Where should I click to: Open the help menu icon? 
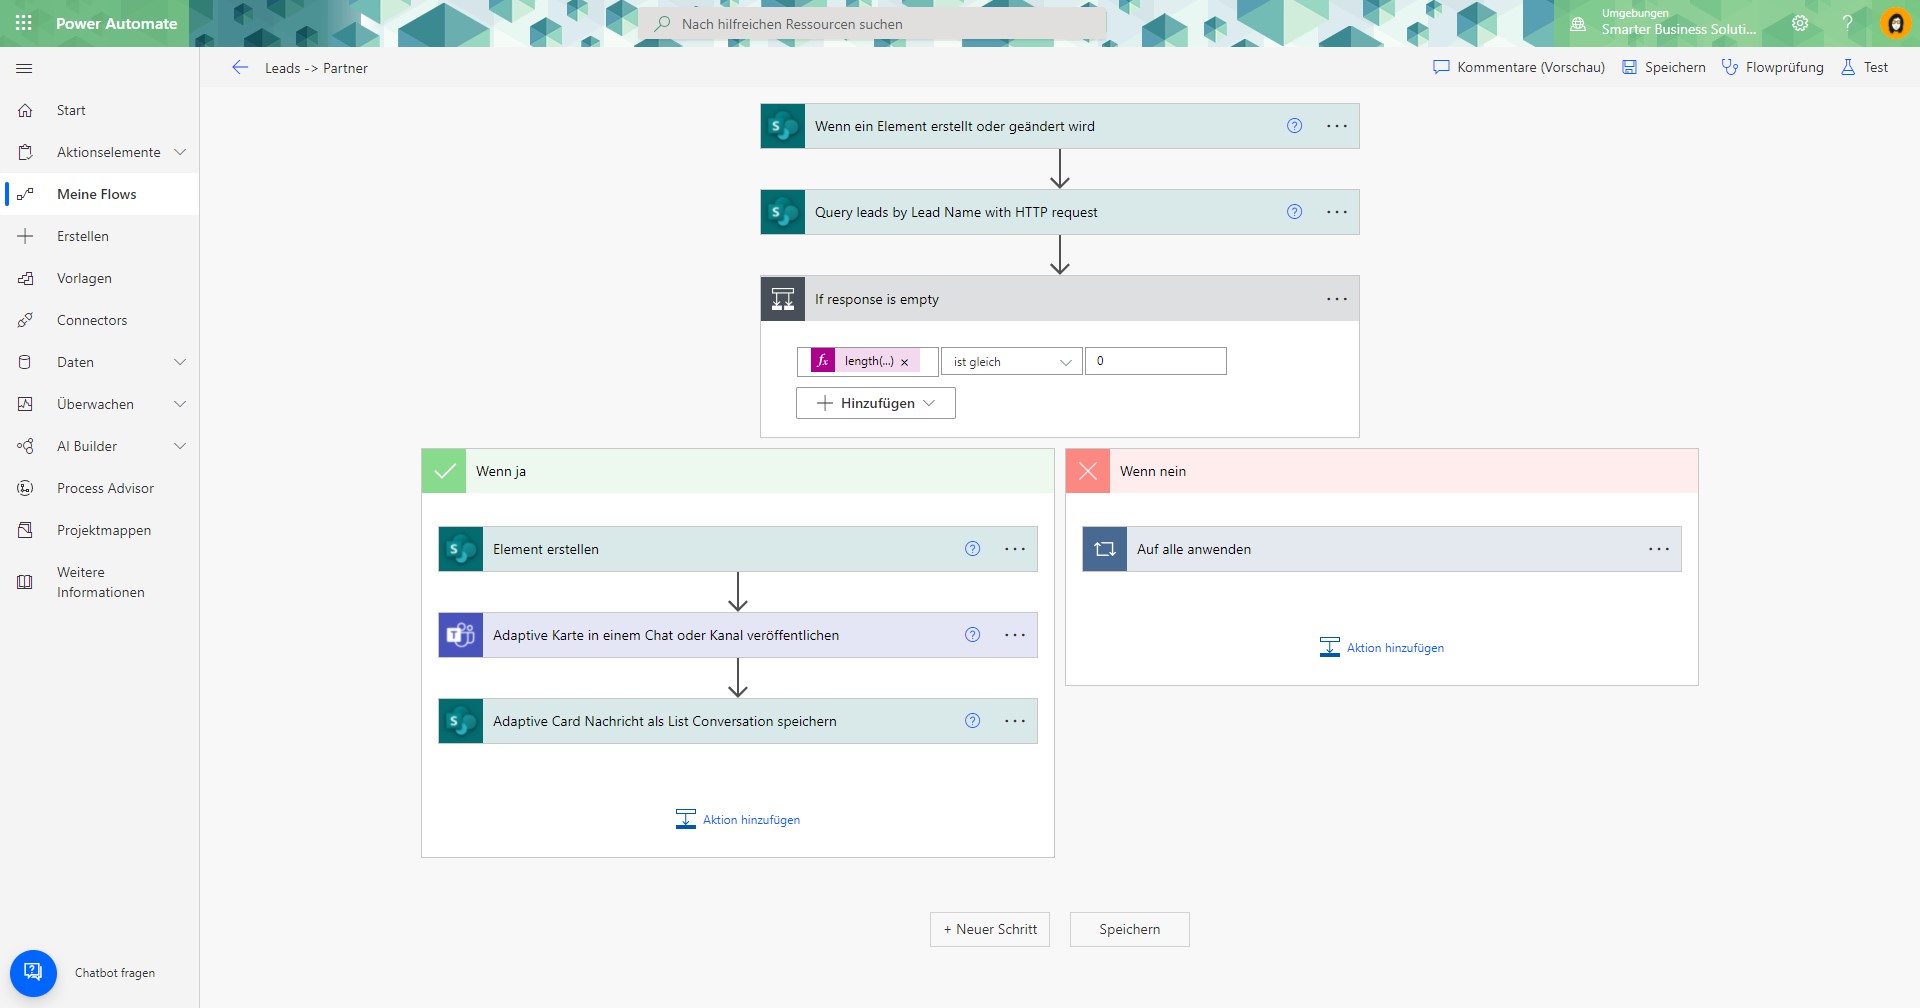[x=1848, y=23]
